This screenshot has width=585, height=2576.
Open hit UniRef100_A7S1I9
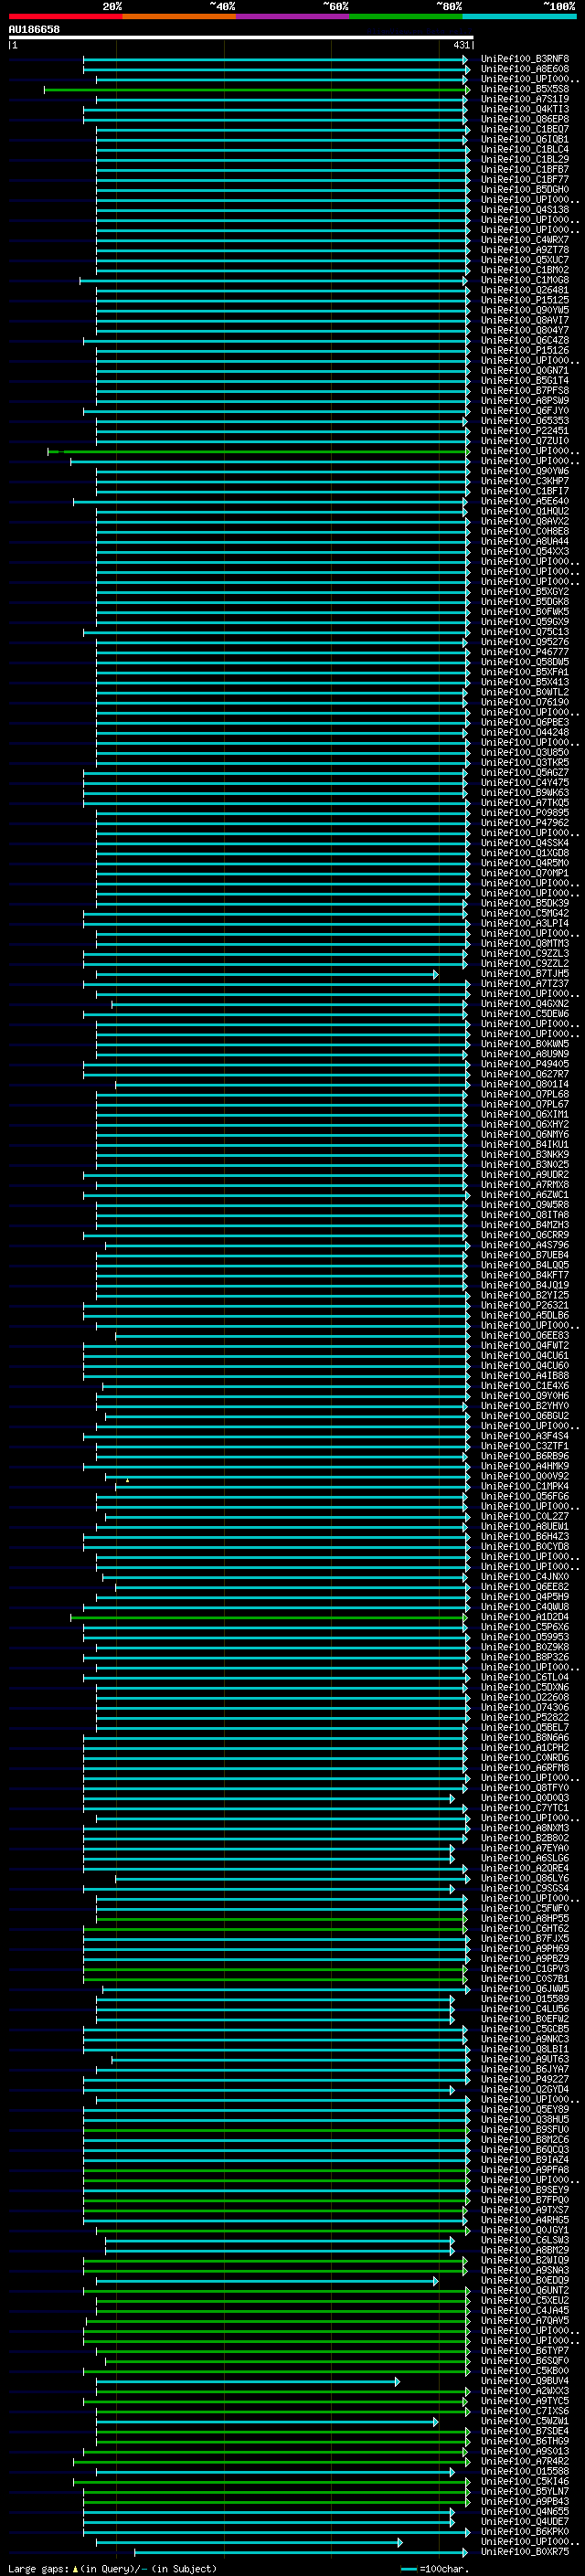pos(524,99)
